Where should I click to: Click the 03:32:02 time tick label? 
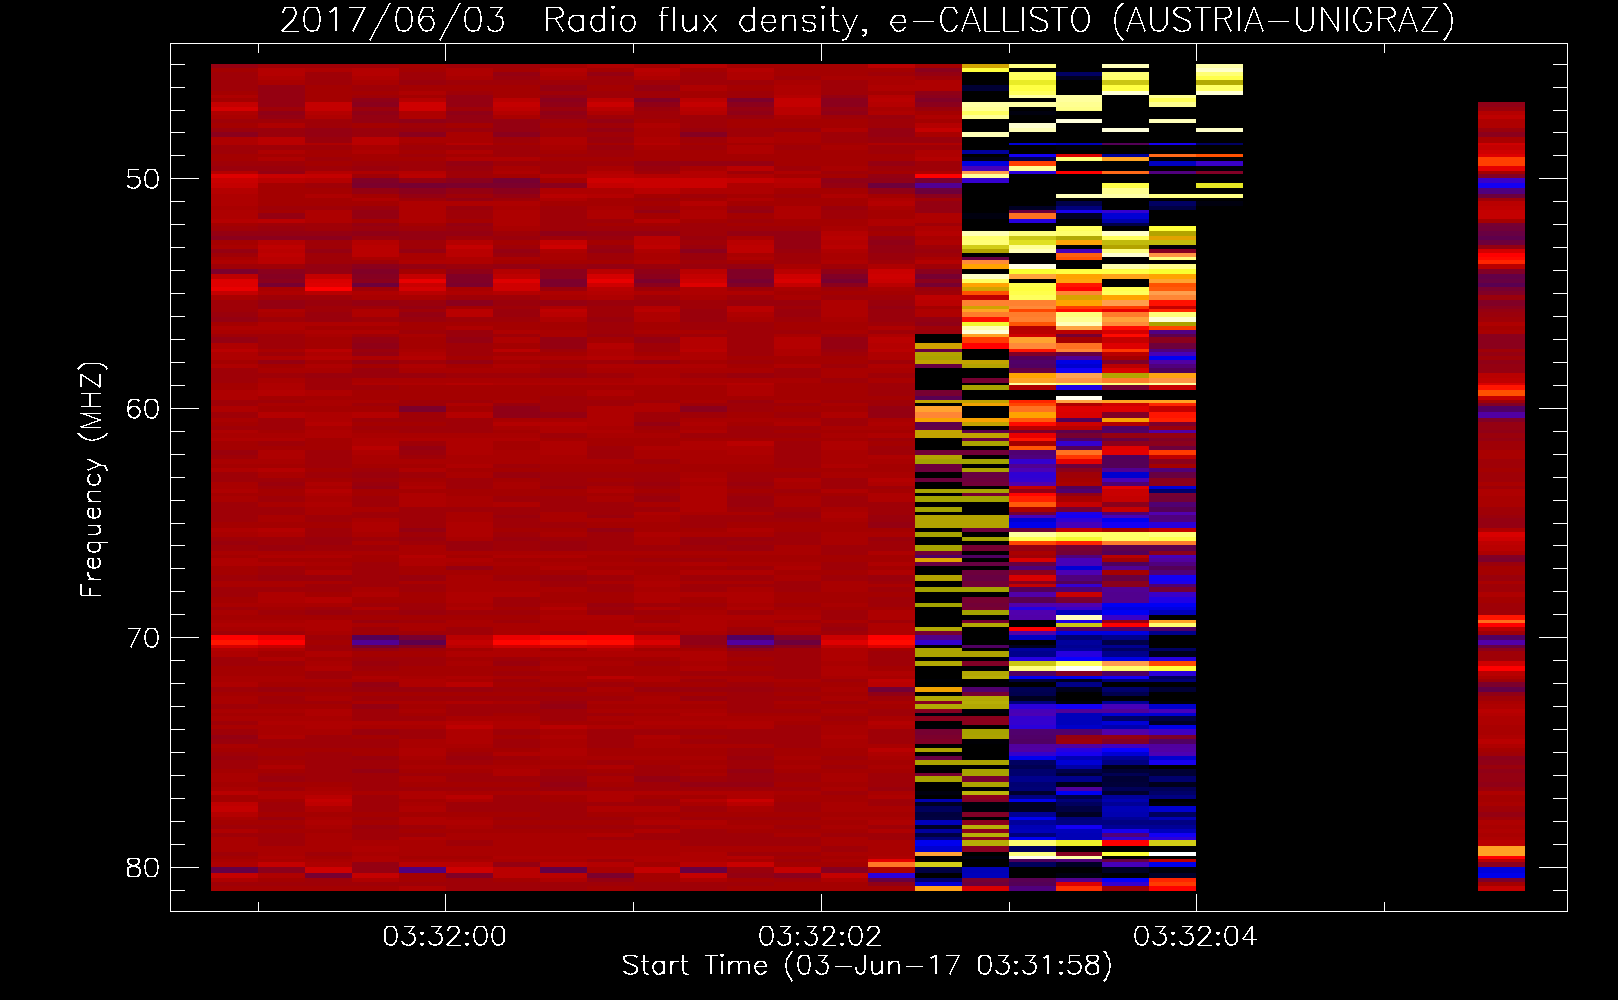pyautogui.click(x=820, y=937)
